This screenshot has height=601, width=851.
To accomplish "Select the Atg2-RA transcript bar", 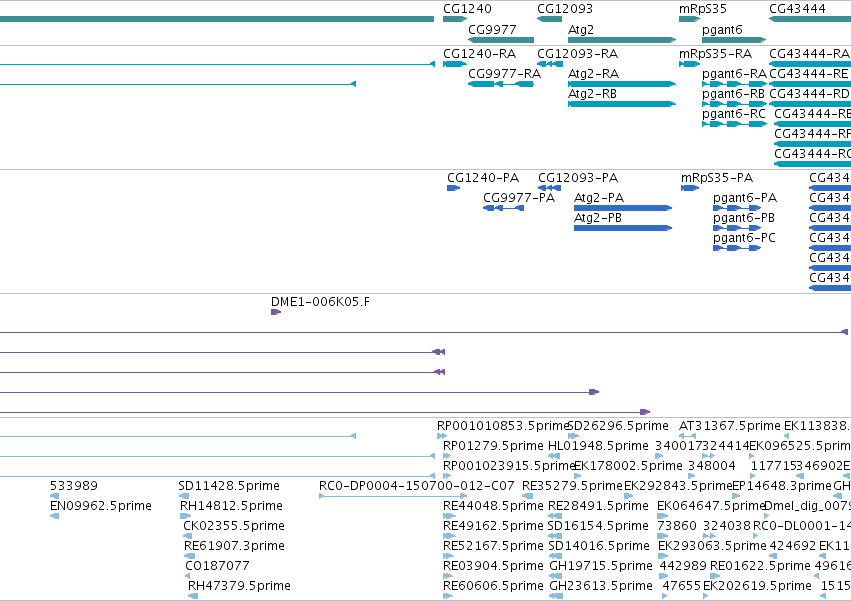I will (622, 84).
